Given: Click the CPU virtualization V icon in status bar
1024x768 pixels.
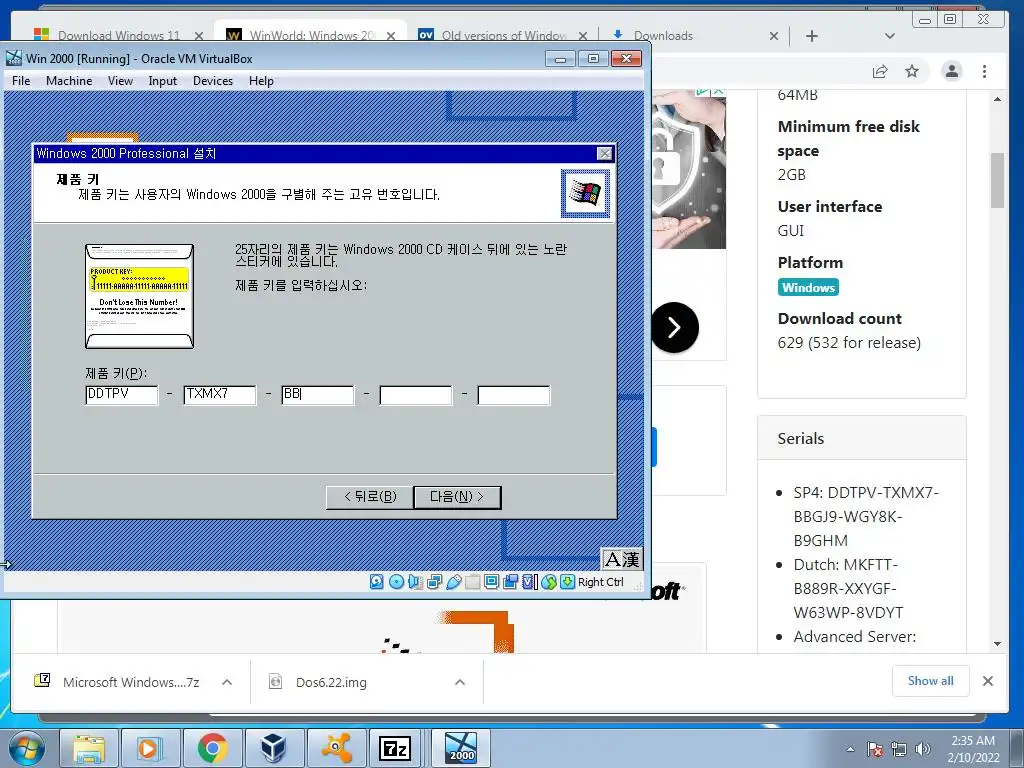Looking at the screenshot, I should pos(530,582).
